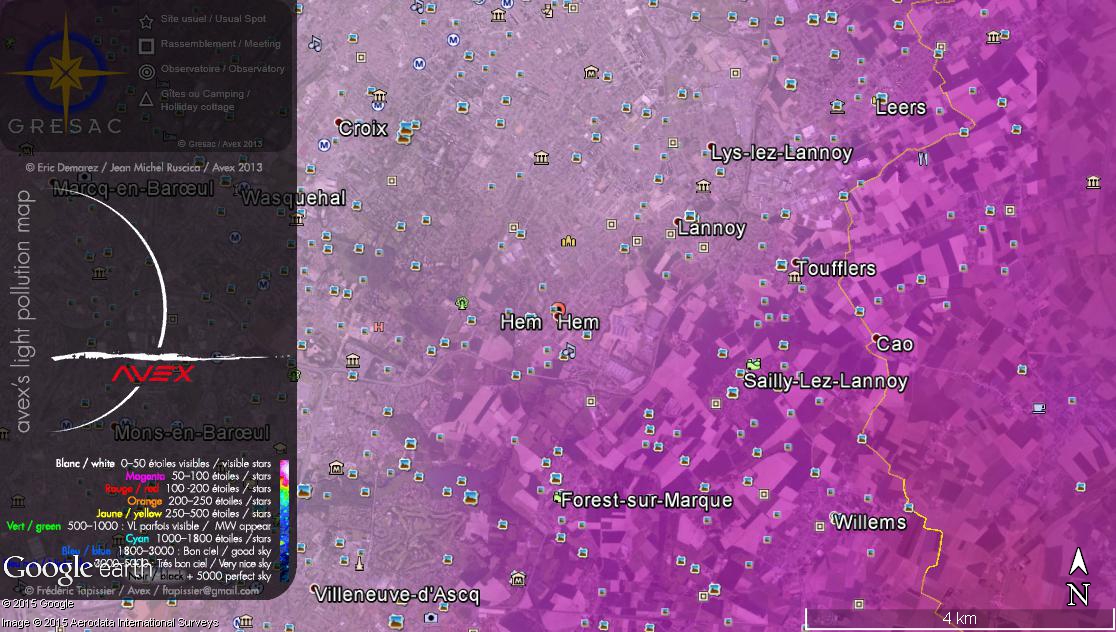Select the obelisk monument icon above Villeneuve-d'Ascq
The width and height of the screenshot is (1116, 632).
click(359, 562)
